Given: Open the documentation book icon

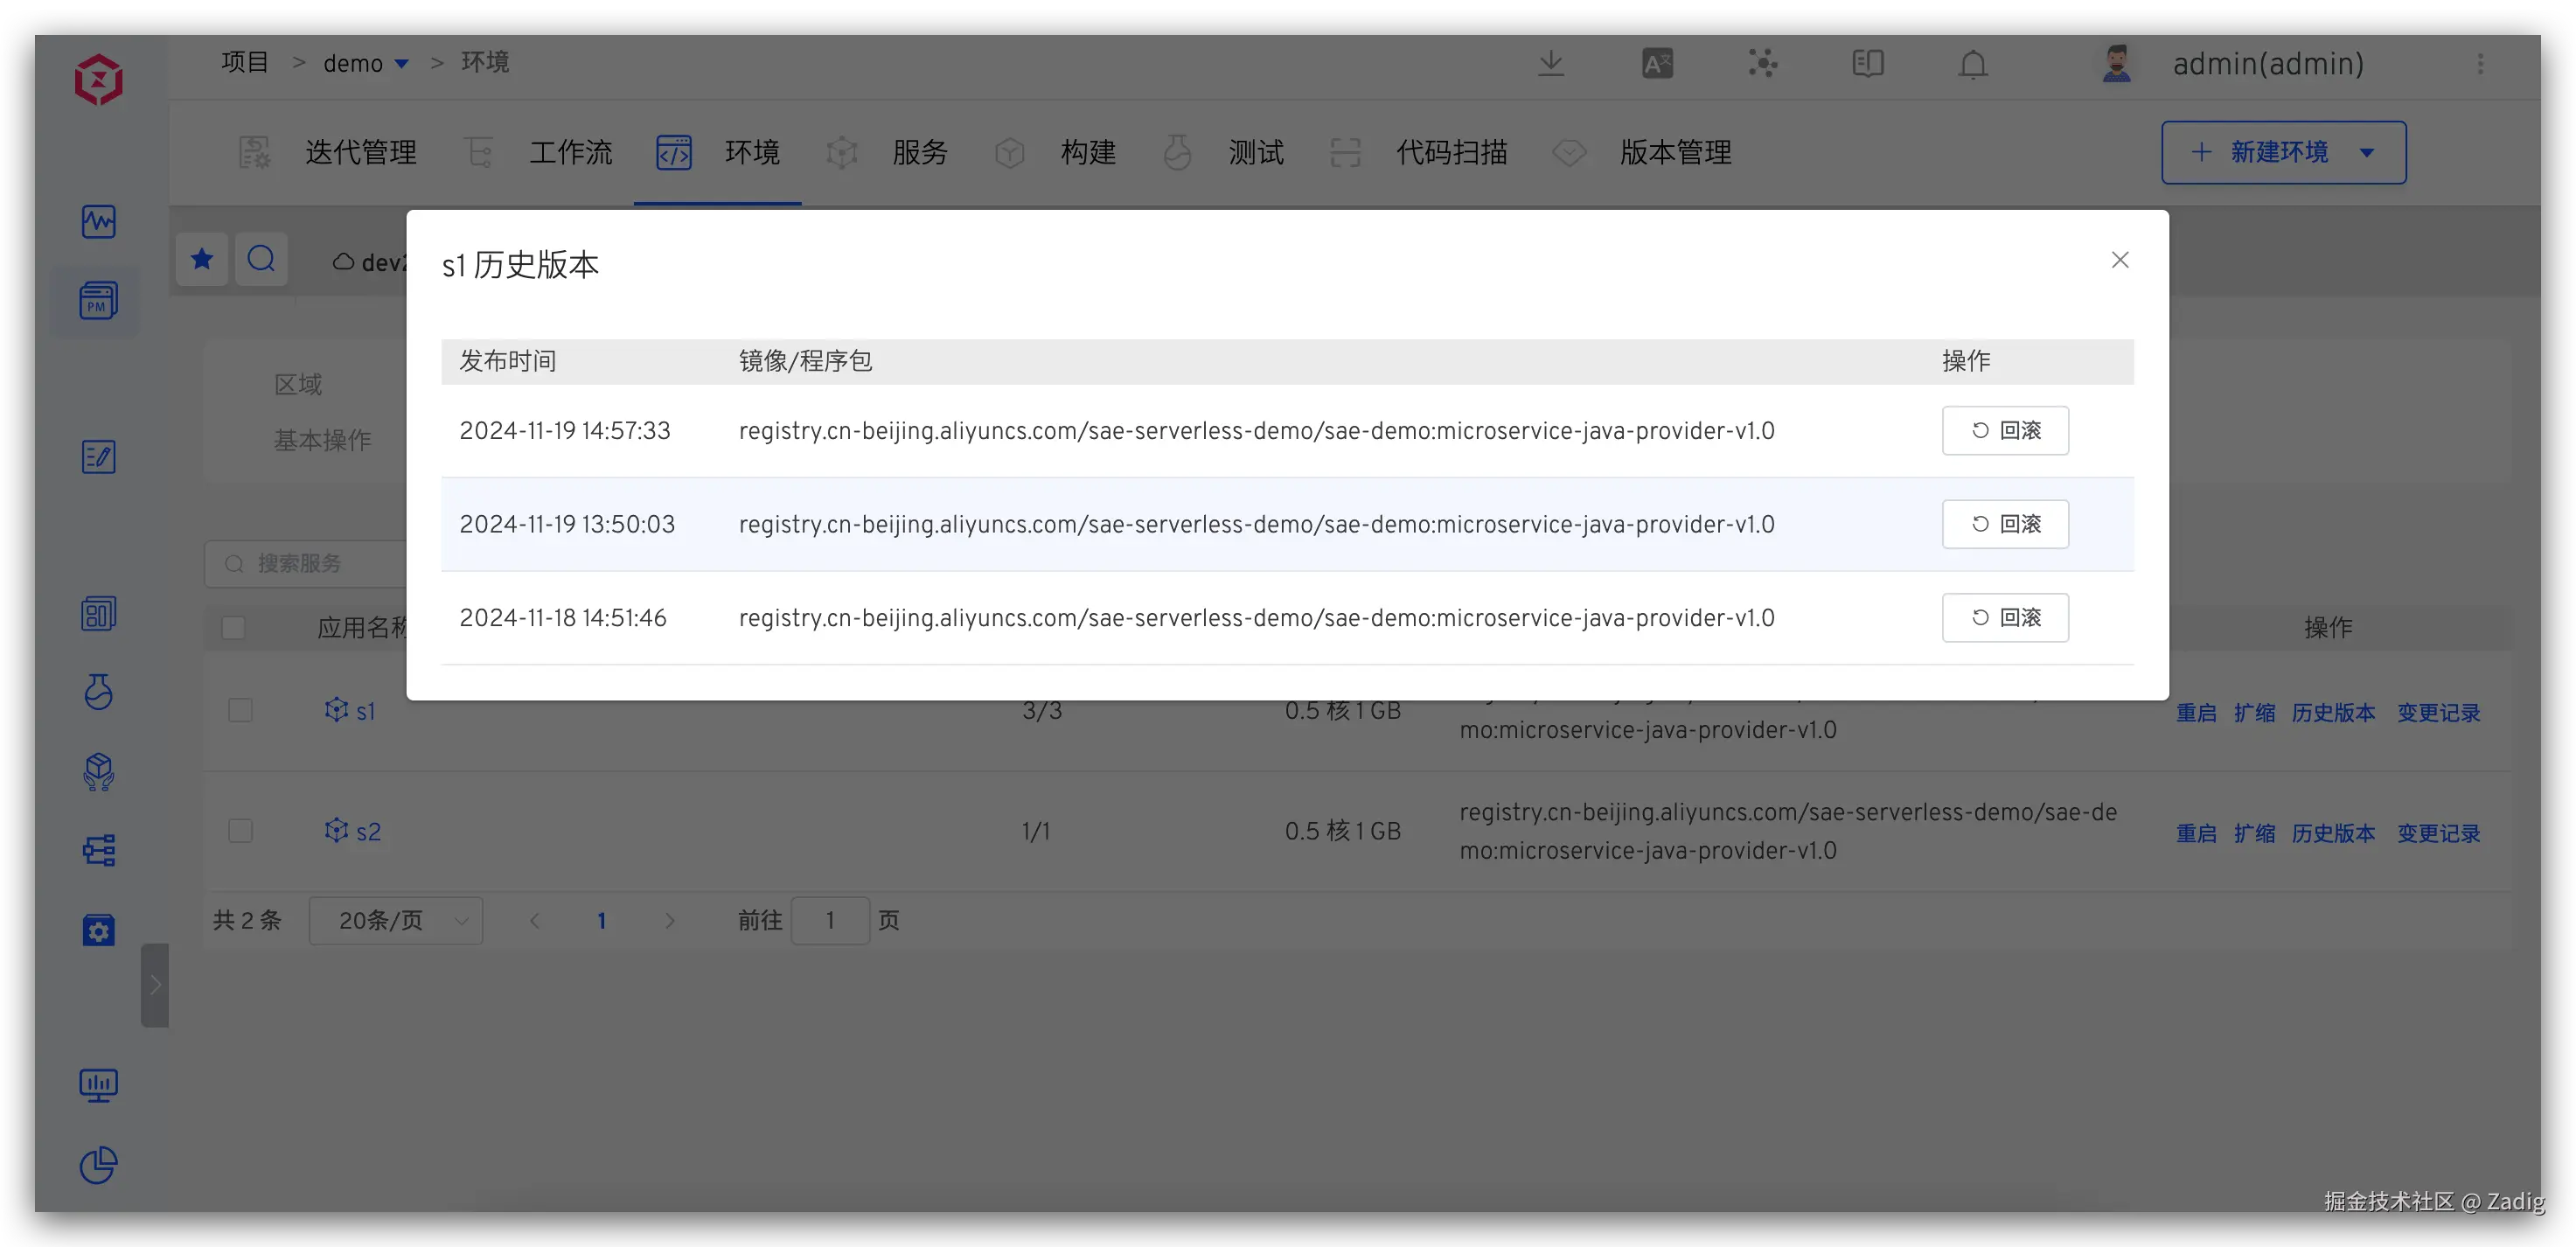Looking at the screenshot, I should [1867, 64].
